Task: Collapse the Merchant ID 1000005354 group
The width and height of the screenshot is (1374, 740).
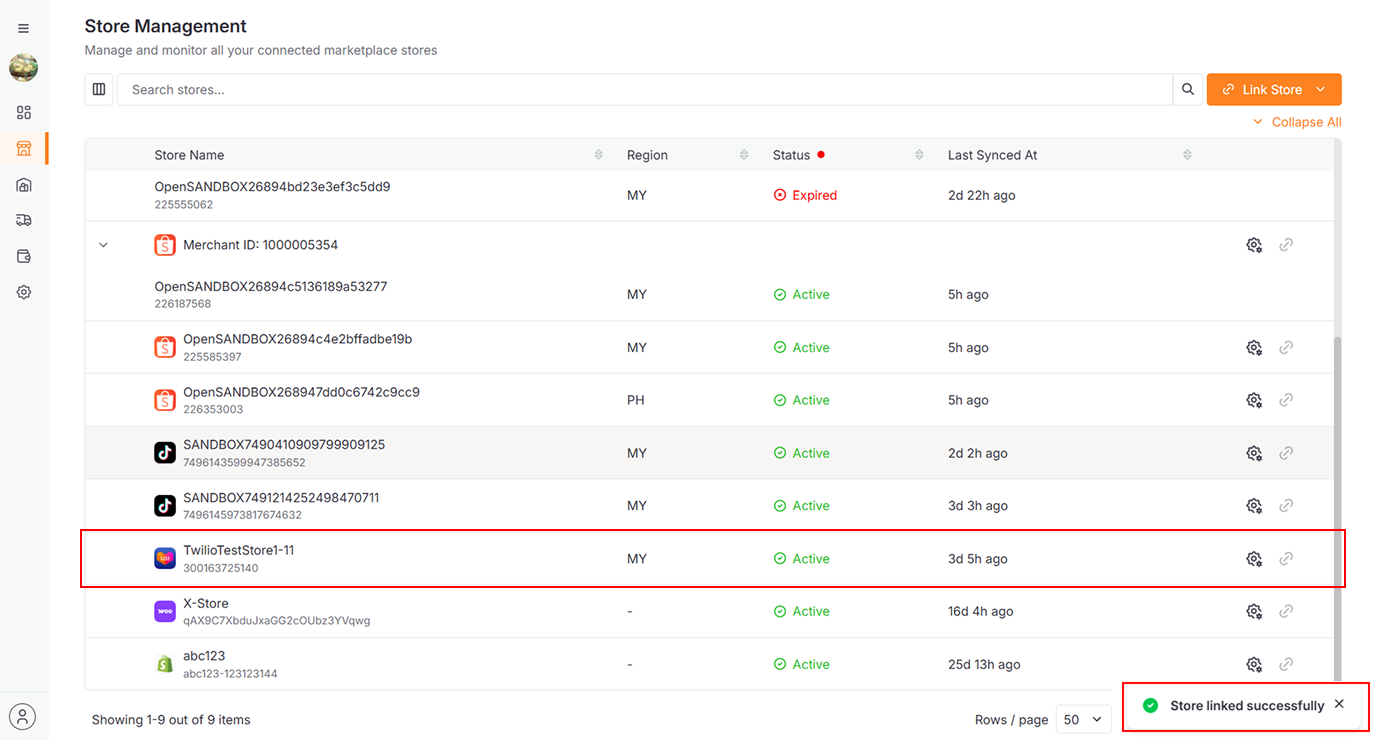Action: [103, 245]
